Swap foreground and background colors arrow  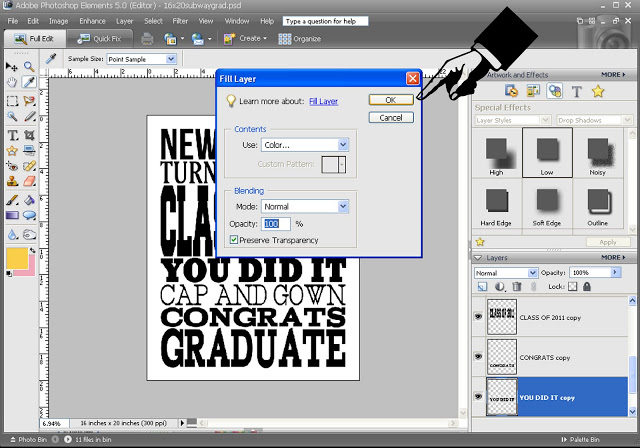click(x=32, y=251)
